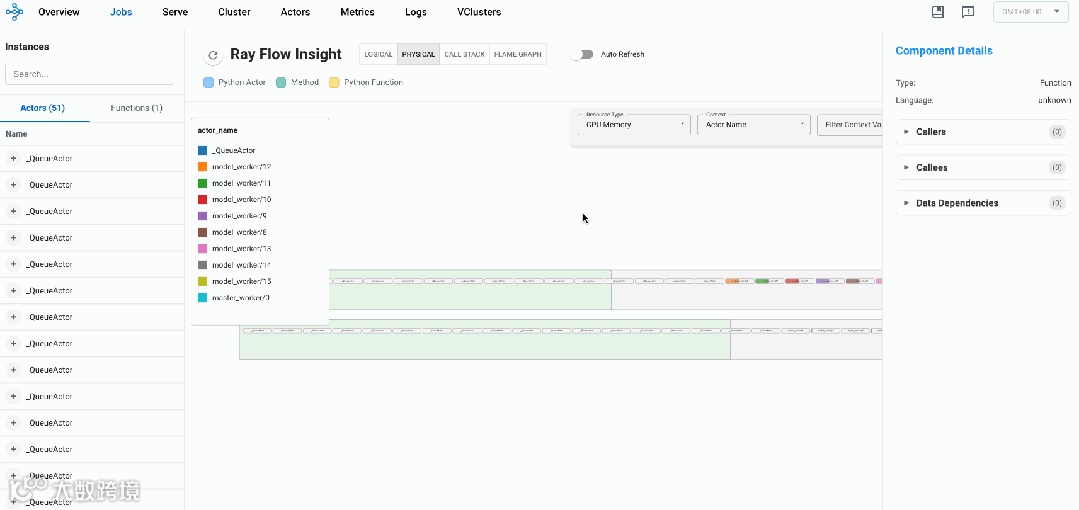Image resolution: width=1079 pixels, height=510 pixels.
Task: Open the Resource Type GPU Memory dropdown
Action: coord(633,125)
